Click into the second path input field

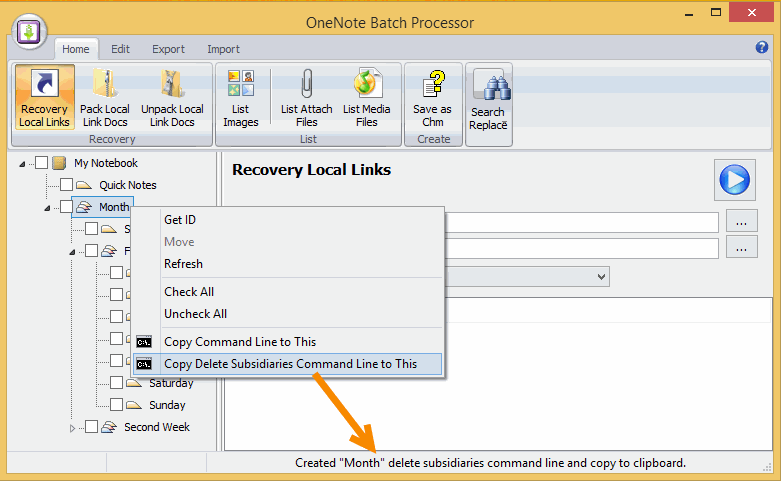[x=582, y=248]
